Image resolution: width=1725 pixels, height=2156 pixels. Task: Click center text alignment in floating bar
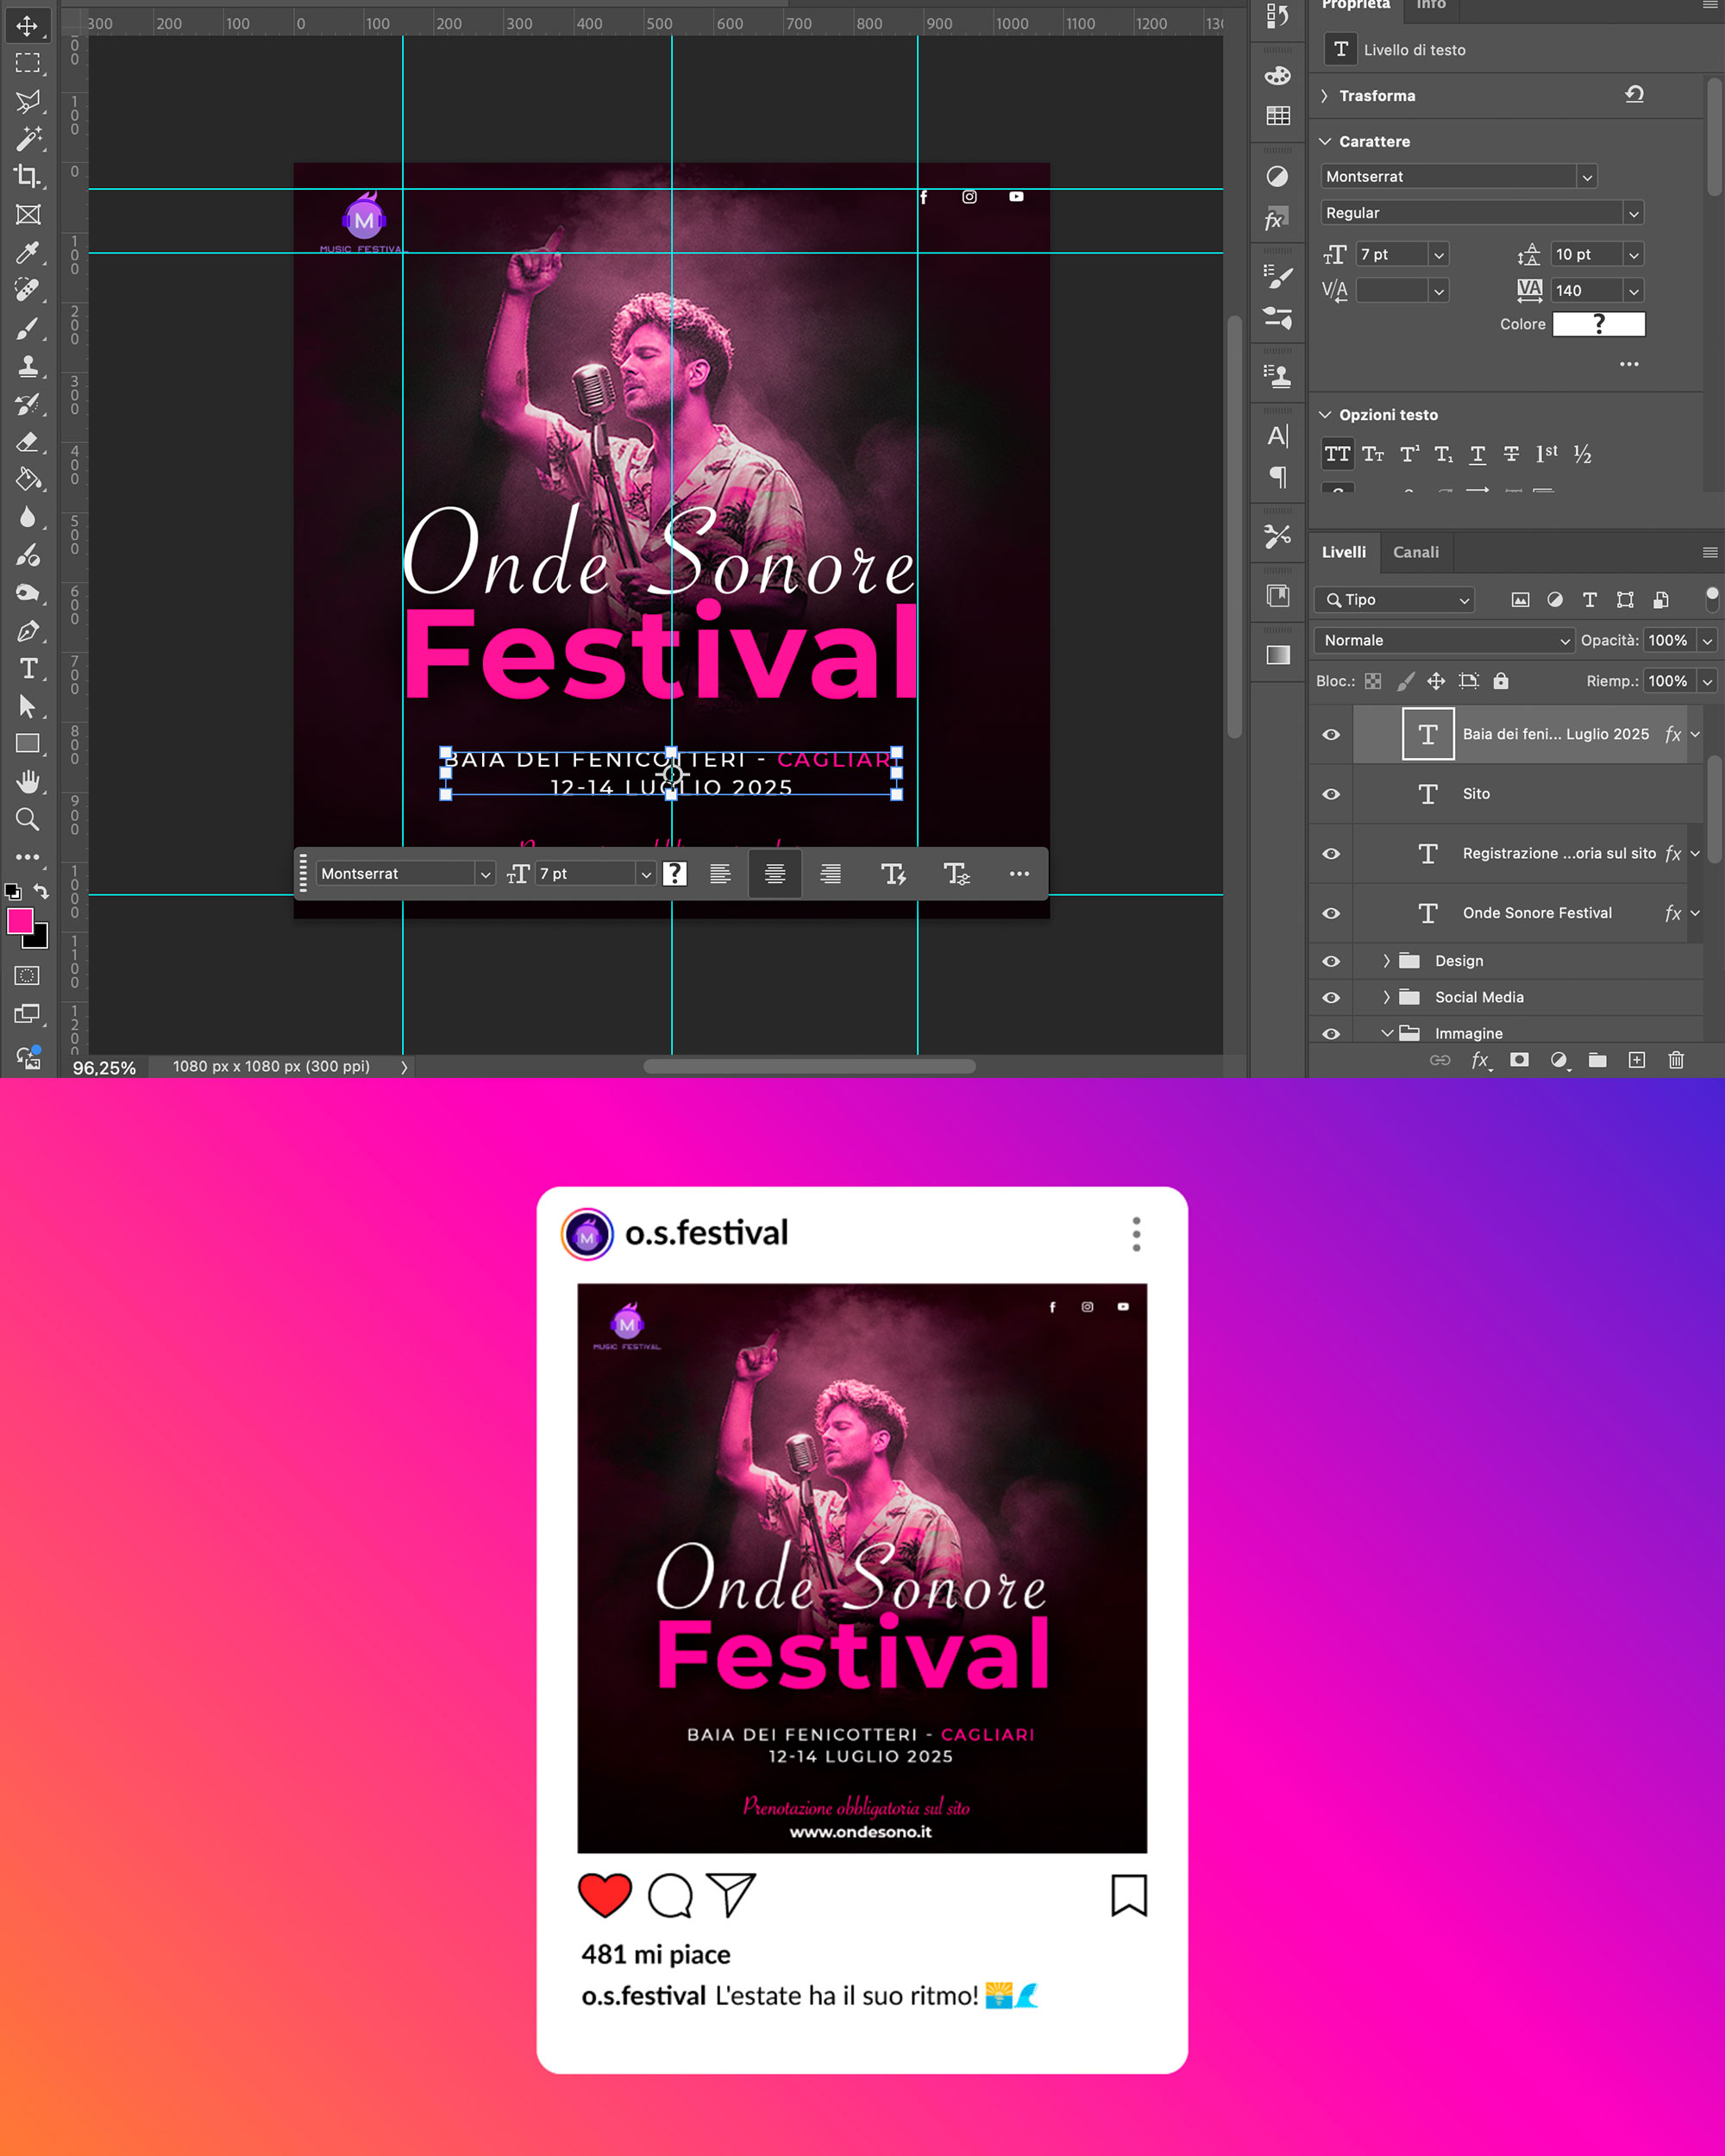pos(774,874)
